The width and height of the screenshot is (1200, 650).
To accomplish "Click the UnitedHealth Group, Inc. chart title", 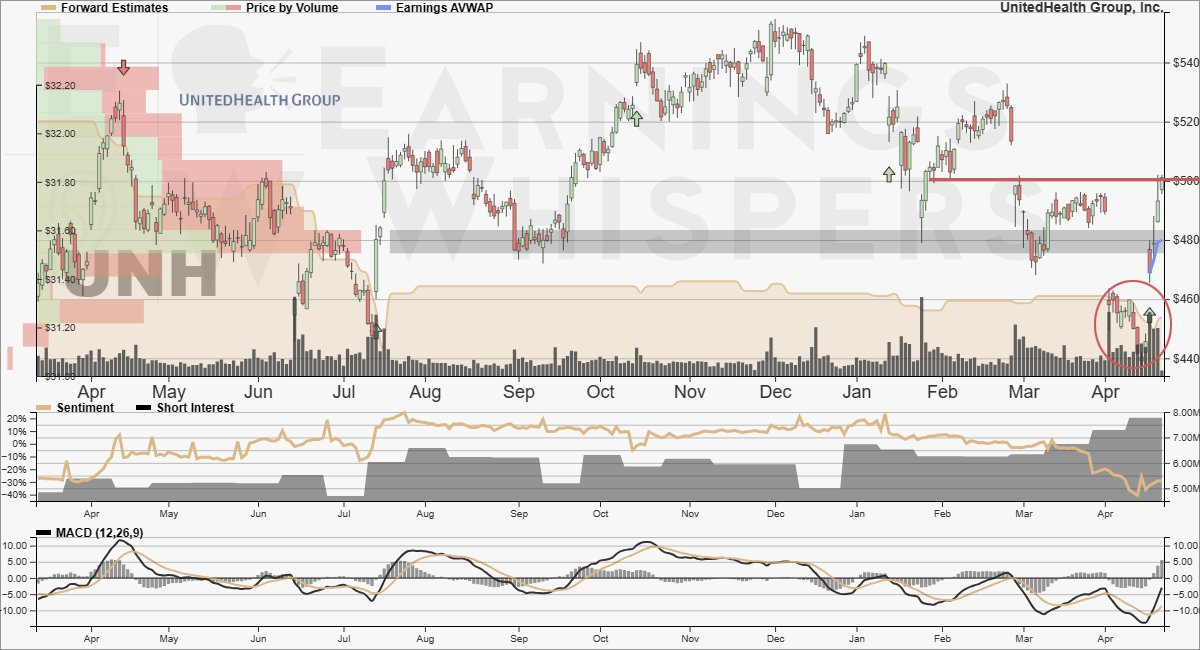I will tap(1082, 7).
